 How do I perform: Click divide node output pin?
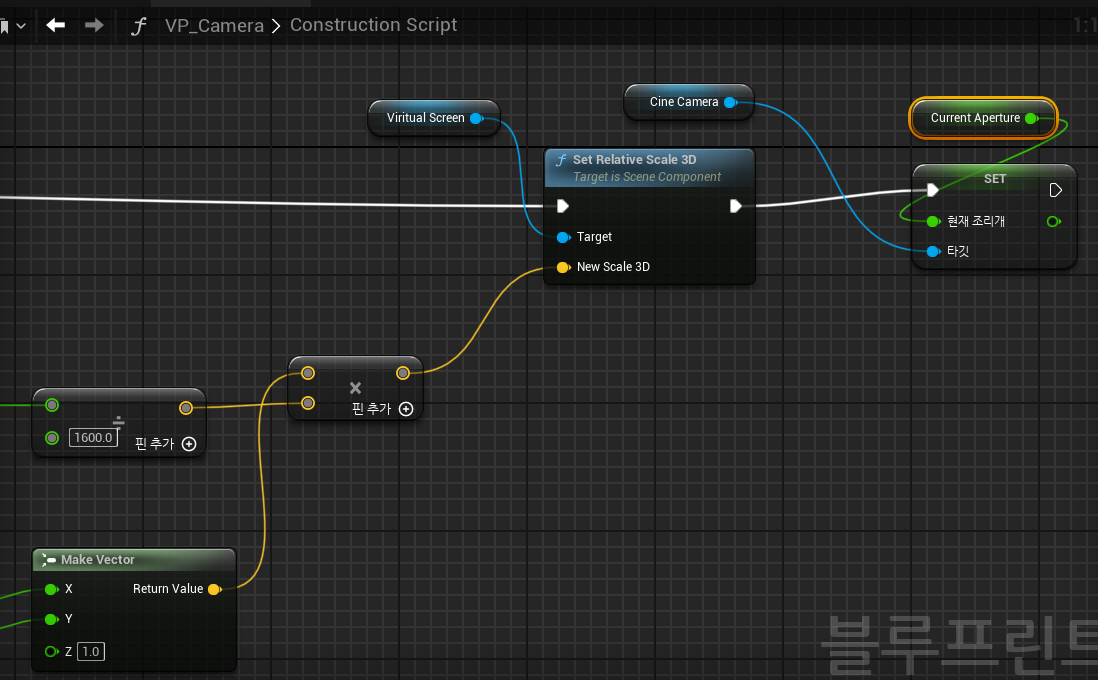click(186, 408)
